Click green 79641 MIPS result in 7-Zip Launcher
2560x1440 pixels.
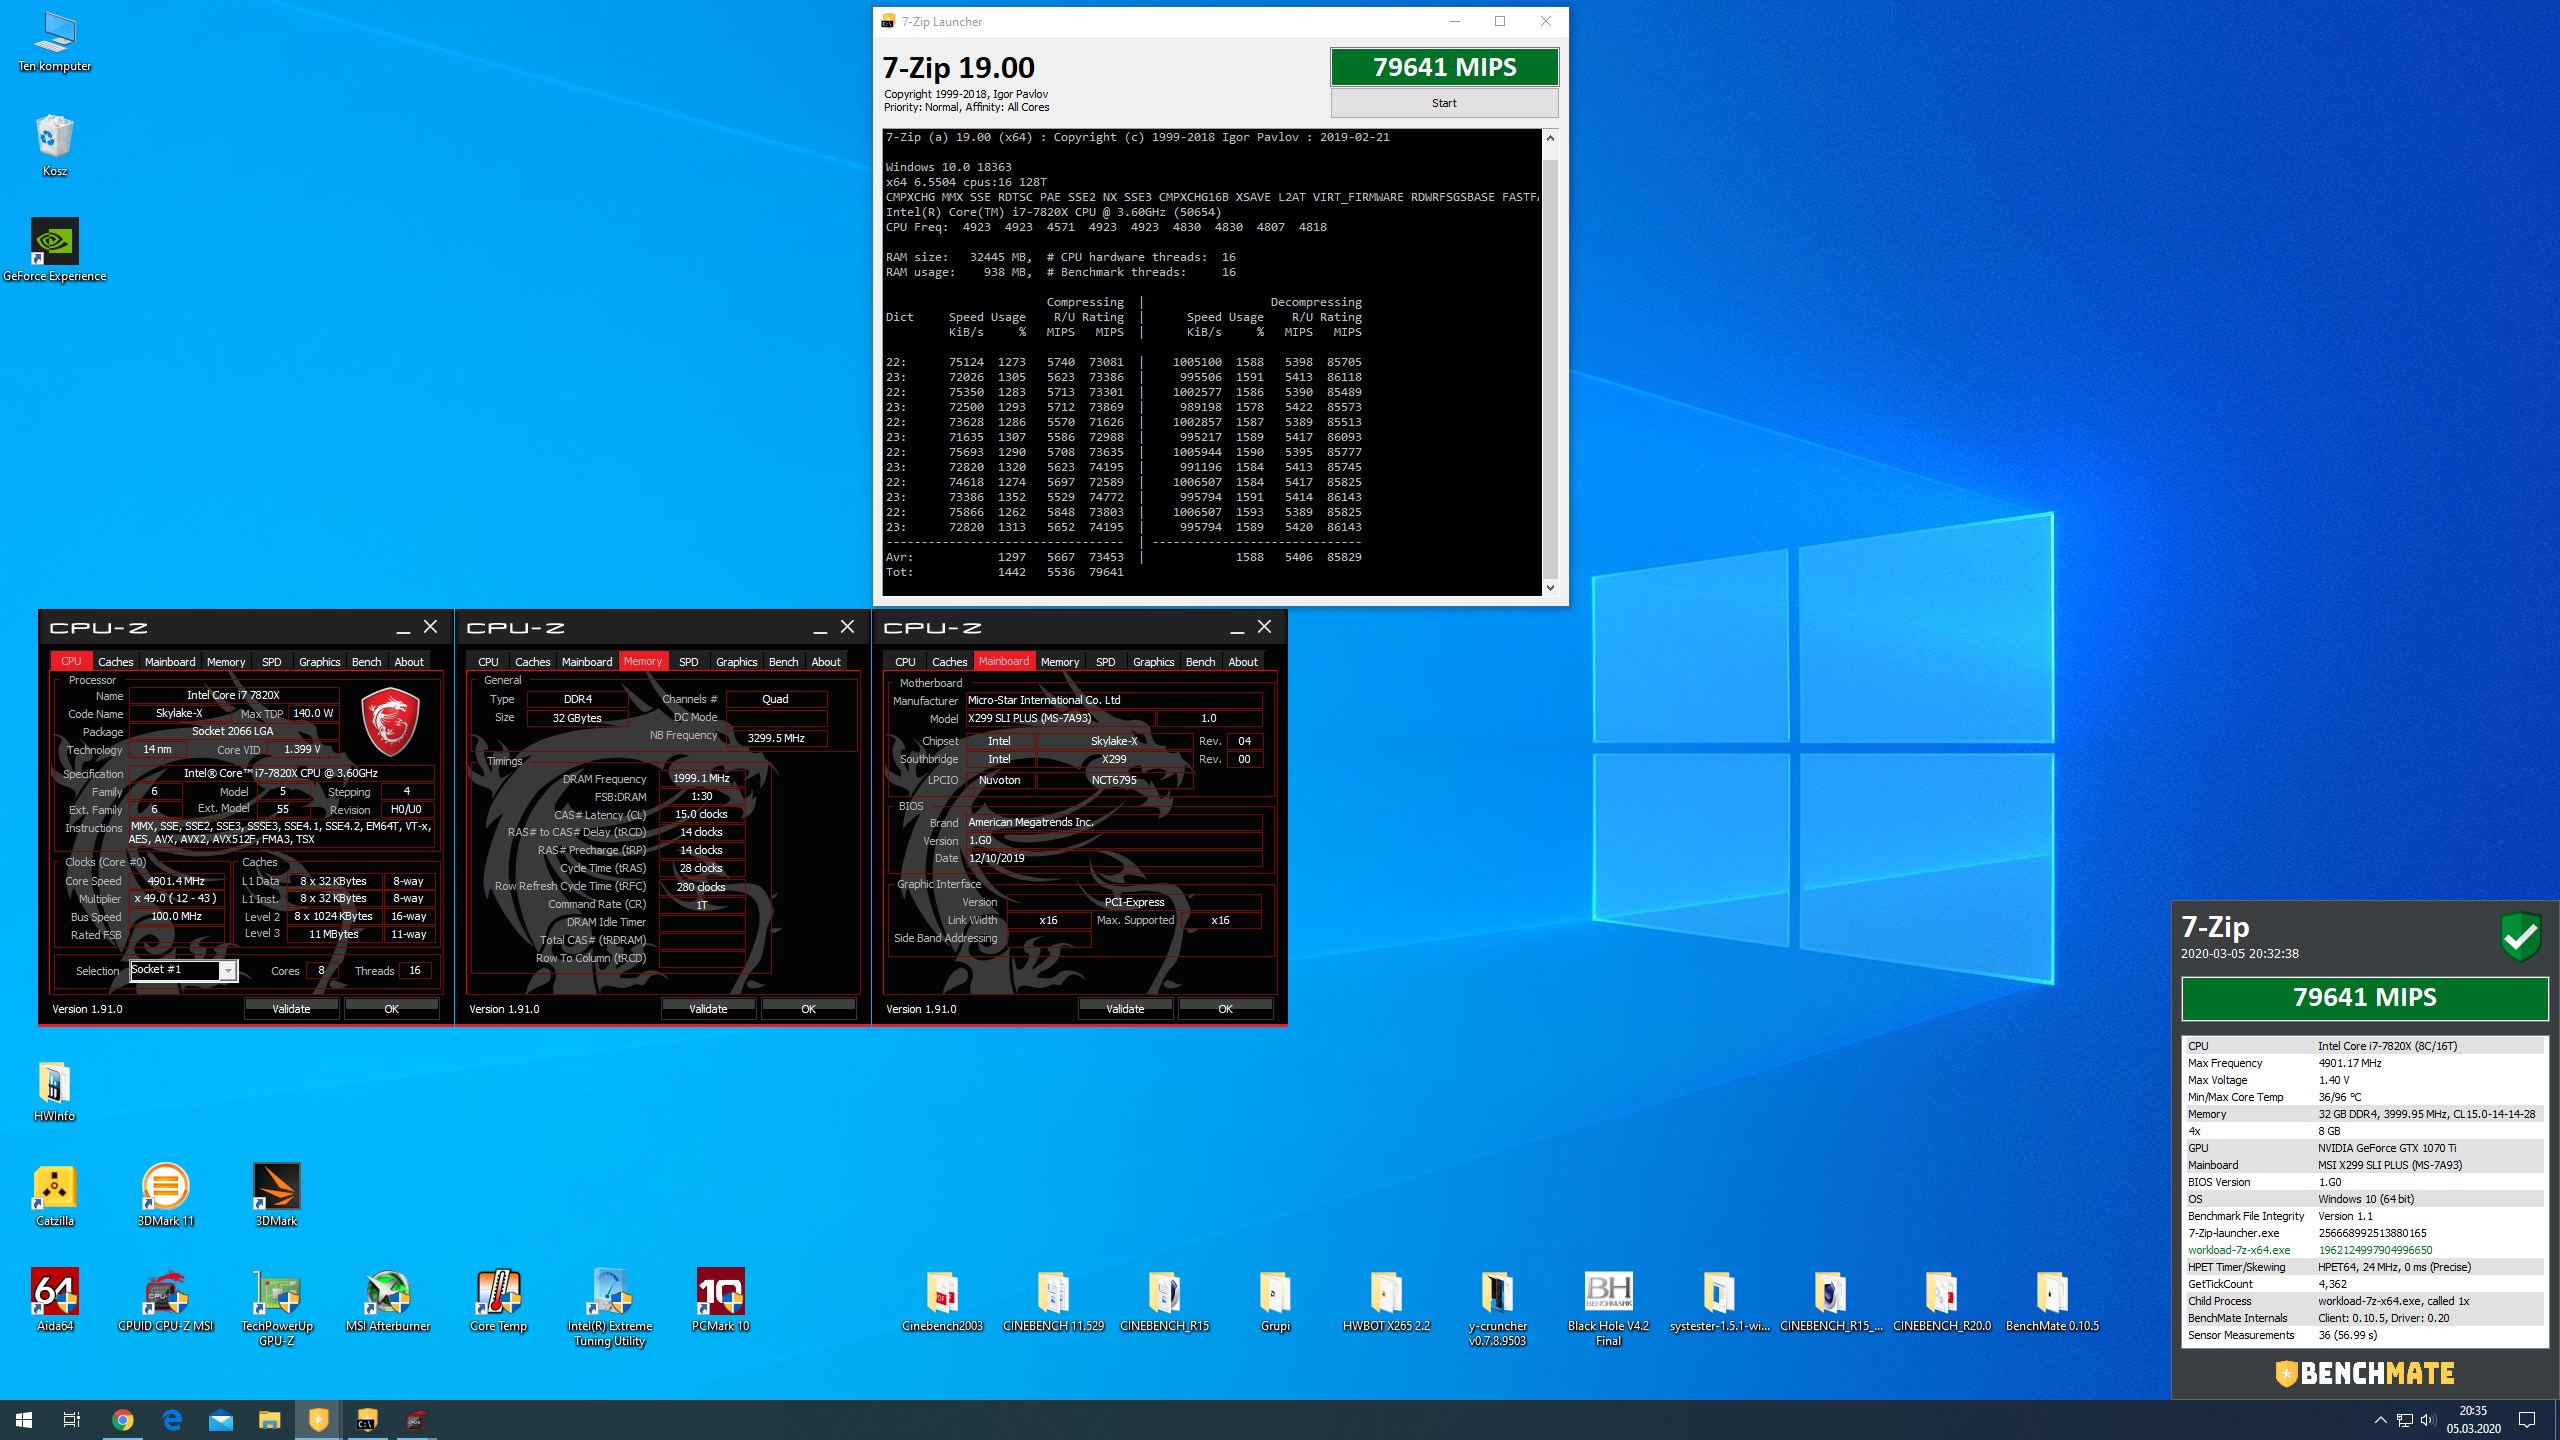pyautogui.click(x=1444, y=67)
